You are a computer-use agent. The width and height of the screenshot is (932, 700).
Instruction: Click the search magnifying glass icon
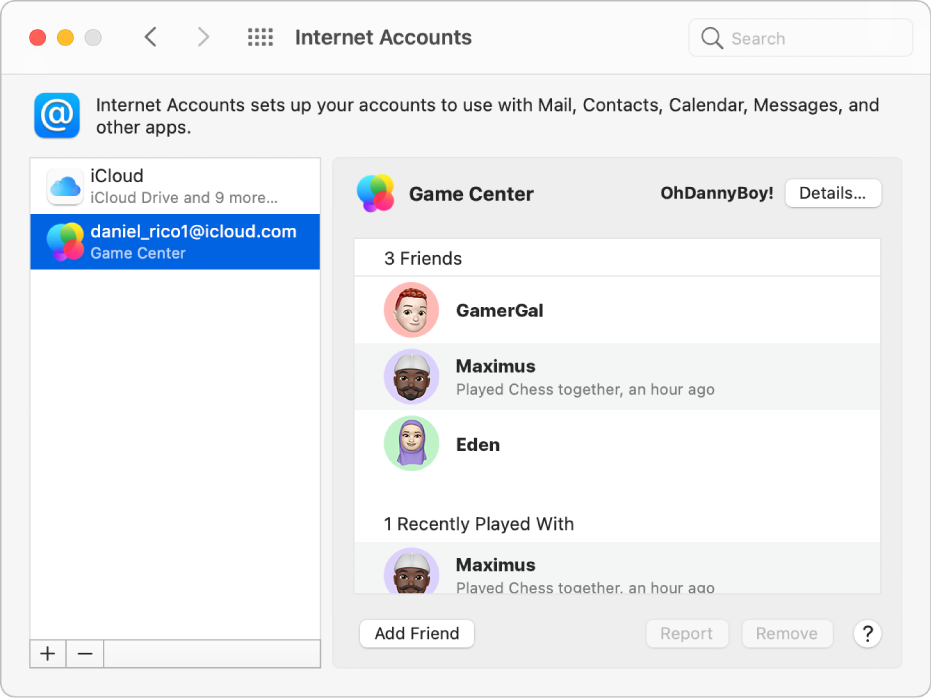tap(712, 37)
